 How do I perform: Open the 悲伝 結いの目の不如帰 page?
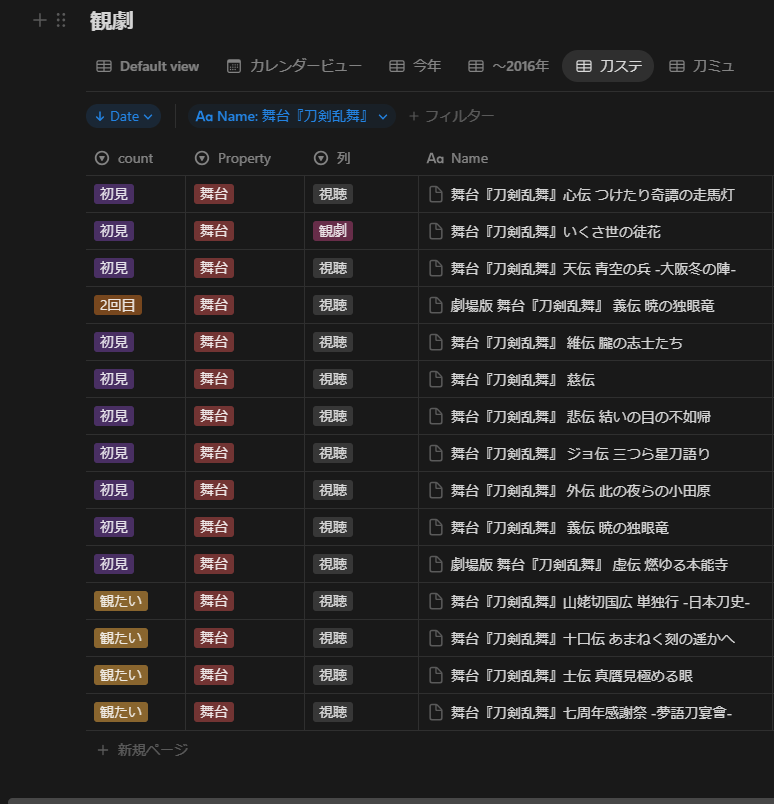coord(580,417)
